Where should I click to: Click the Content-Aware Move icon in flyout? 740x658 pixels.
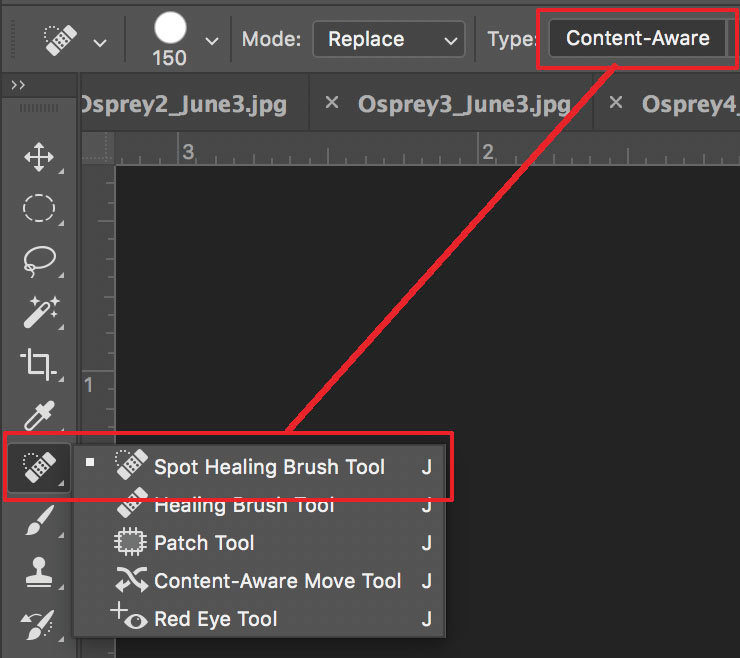[x=131, y=580]
